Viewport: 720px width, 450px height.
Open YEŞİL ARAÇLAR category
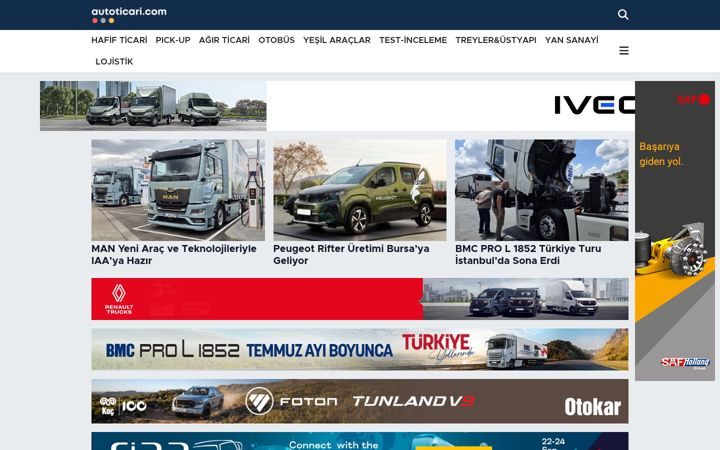tap(337, 40)
